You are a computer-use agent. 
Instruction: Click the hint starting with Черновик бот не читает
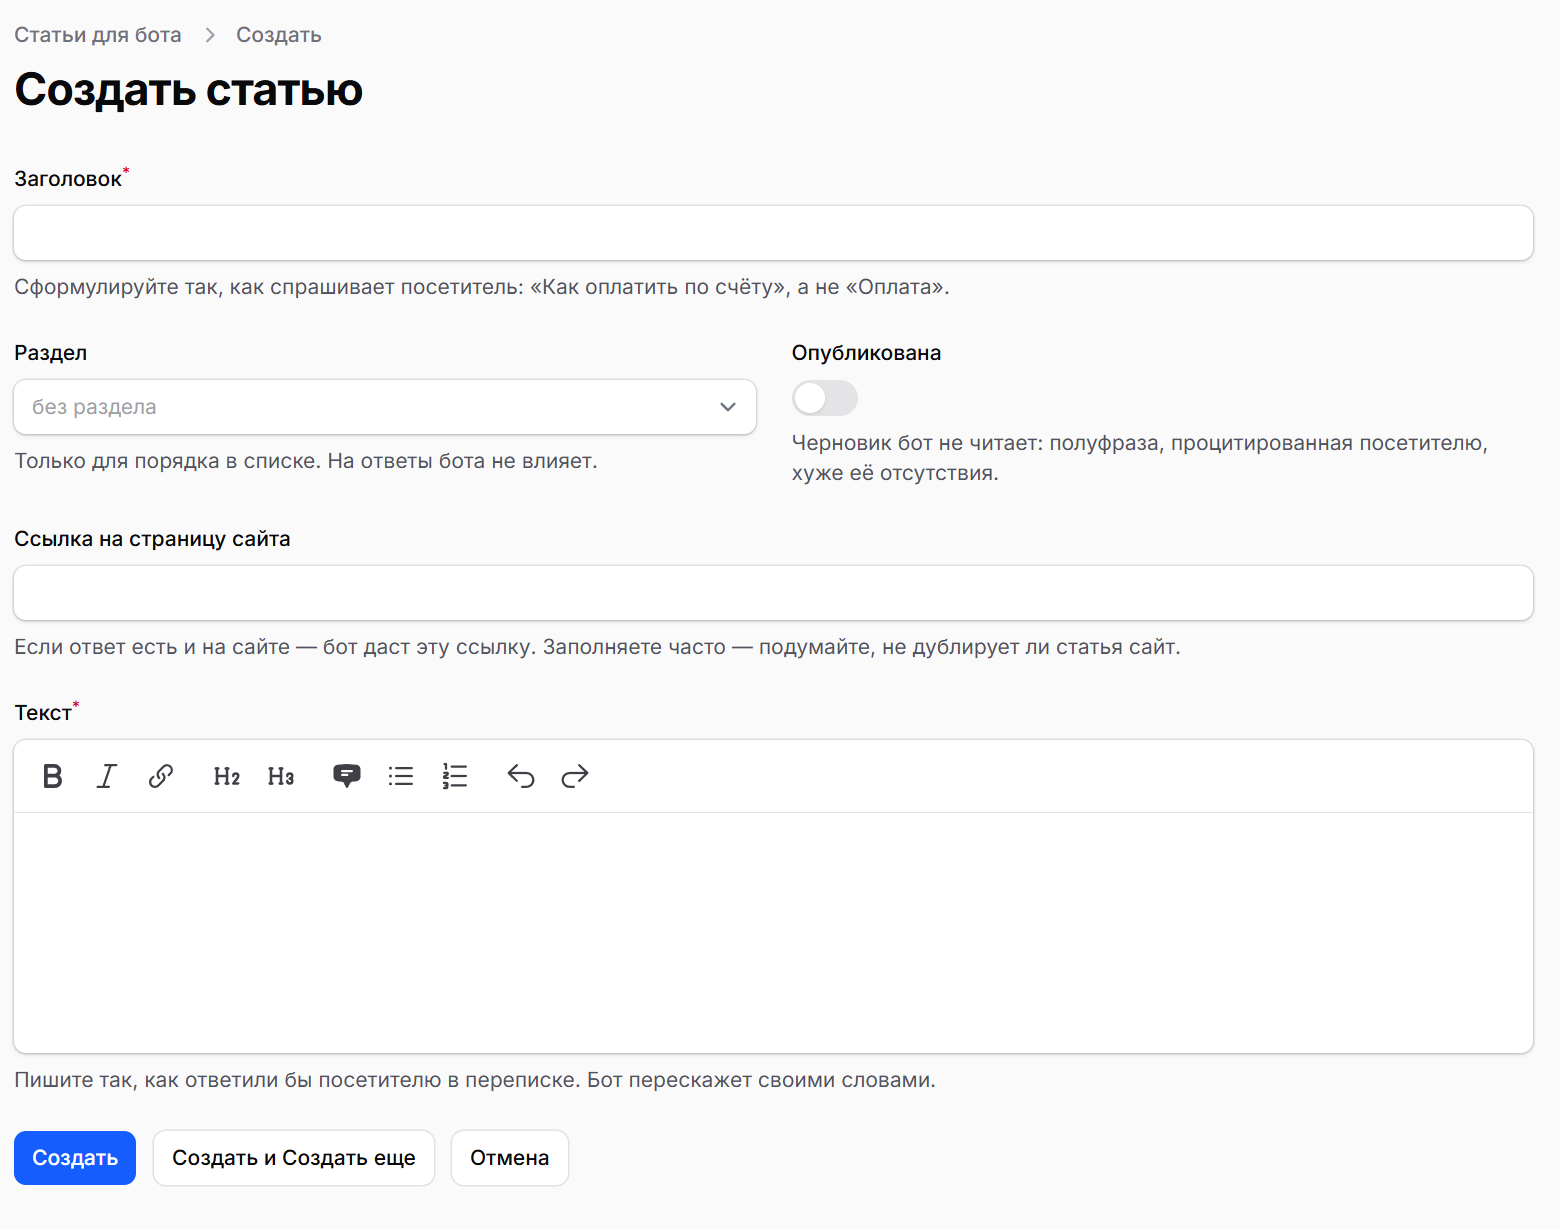(x=1140, y=458)
